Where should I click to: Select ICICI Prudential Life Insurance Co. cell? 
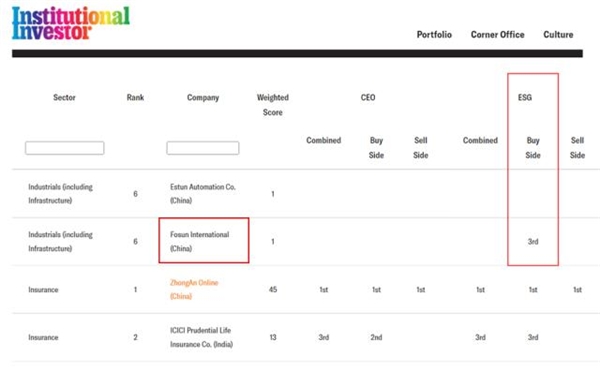coord(201,337)
